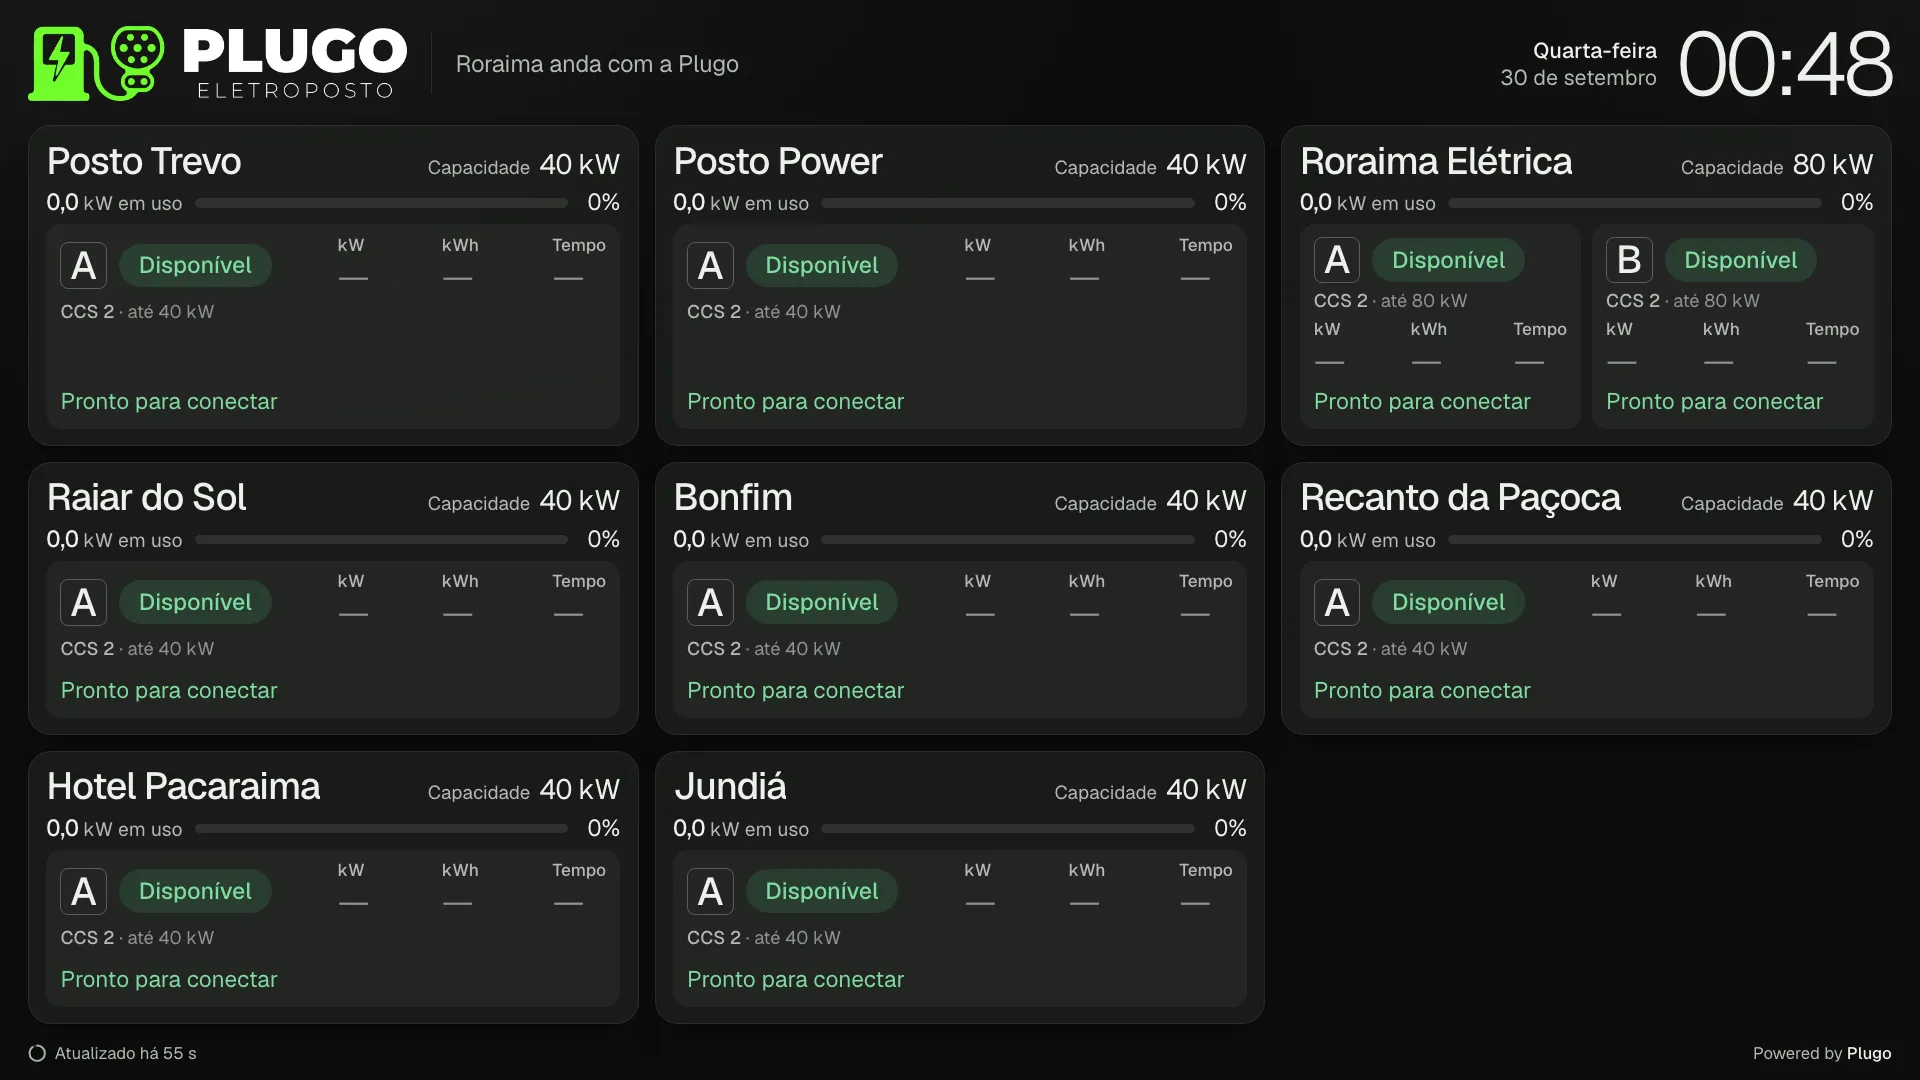
Task: Click Disponível pill for Roraima Elétrica connector B
Action: (x=1741, y=260)
